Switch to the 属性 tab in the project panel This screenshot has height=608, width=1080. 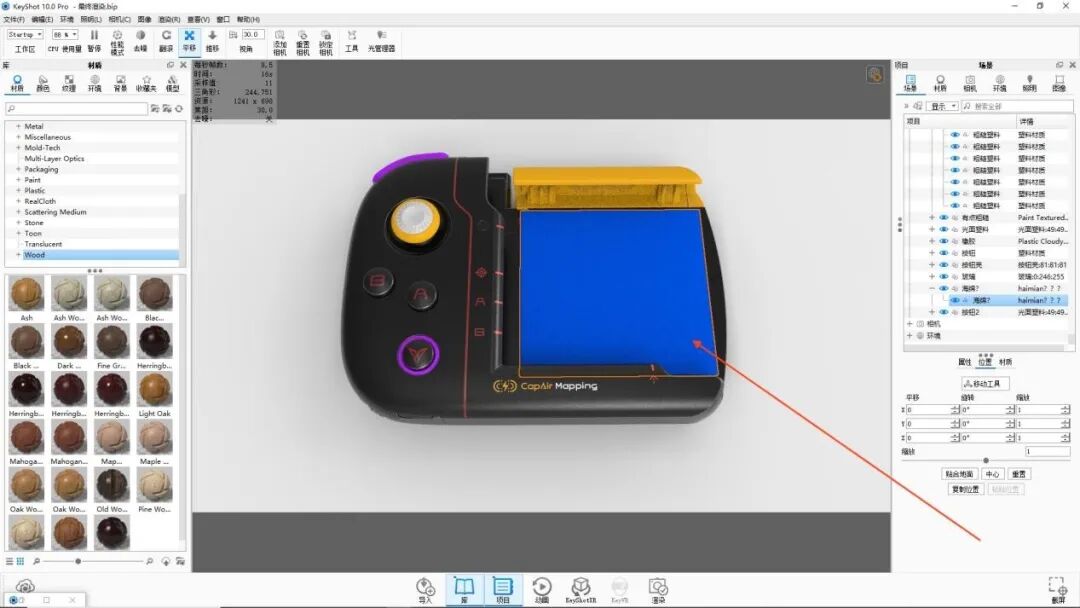[x=964, y=362]
